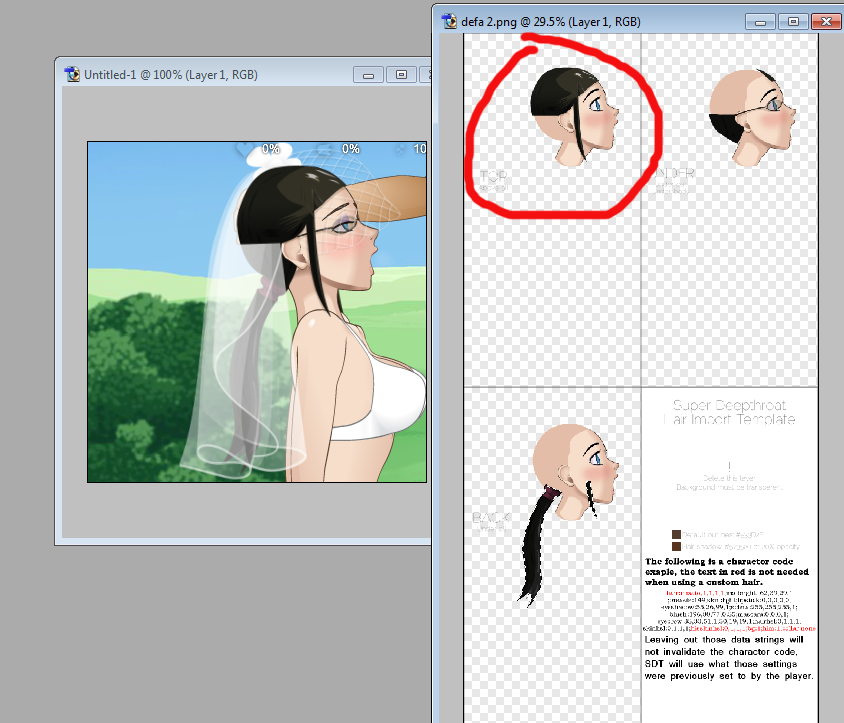Maximize the Untitled-1 document window

pos(401,74)
